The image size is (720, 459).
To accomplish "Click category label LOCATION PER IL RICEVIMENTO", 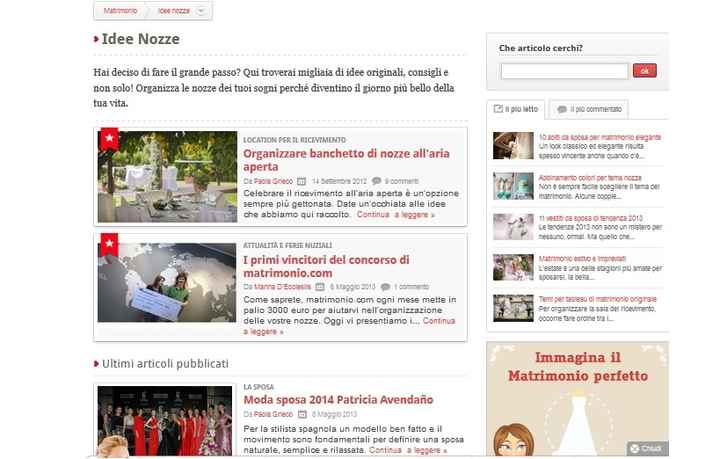I will pyautogui.click(x=294, y=140).
